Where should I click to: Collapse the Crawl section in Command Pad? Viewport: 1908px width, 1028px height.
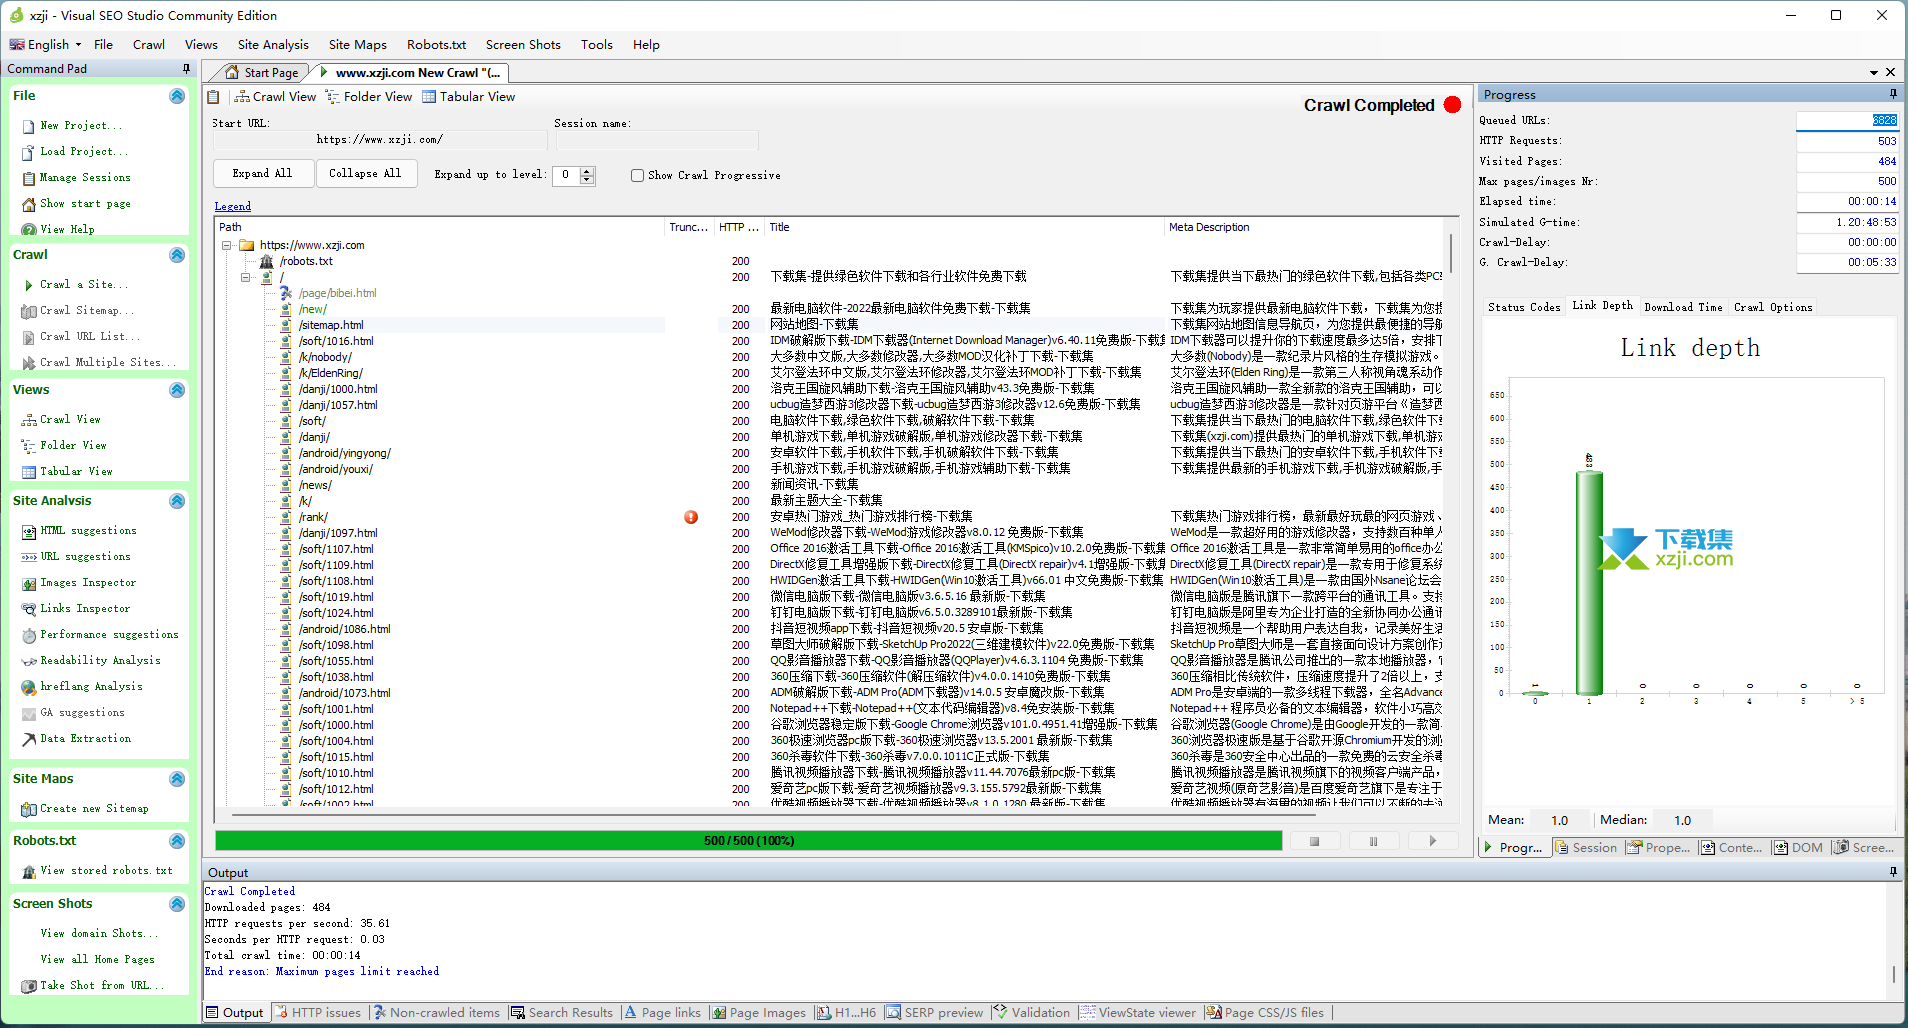(177, 255)
